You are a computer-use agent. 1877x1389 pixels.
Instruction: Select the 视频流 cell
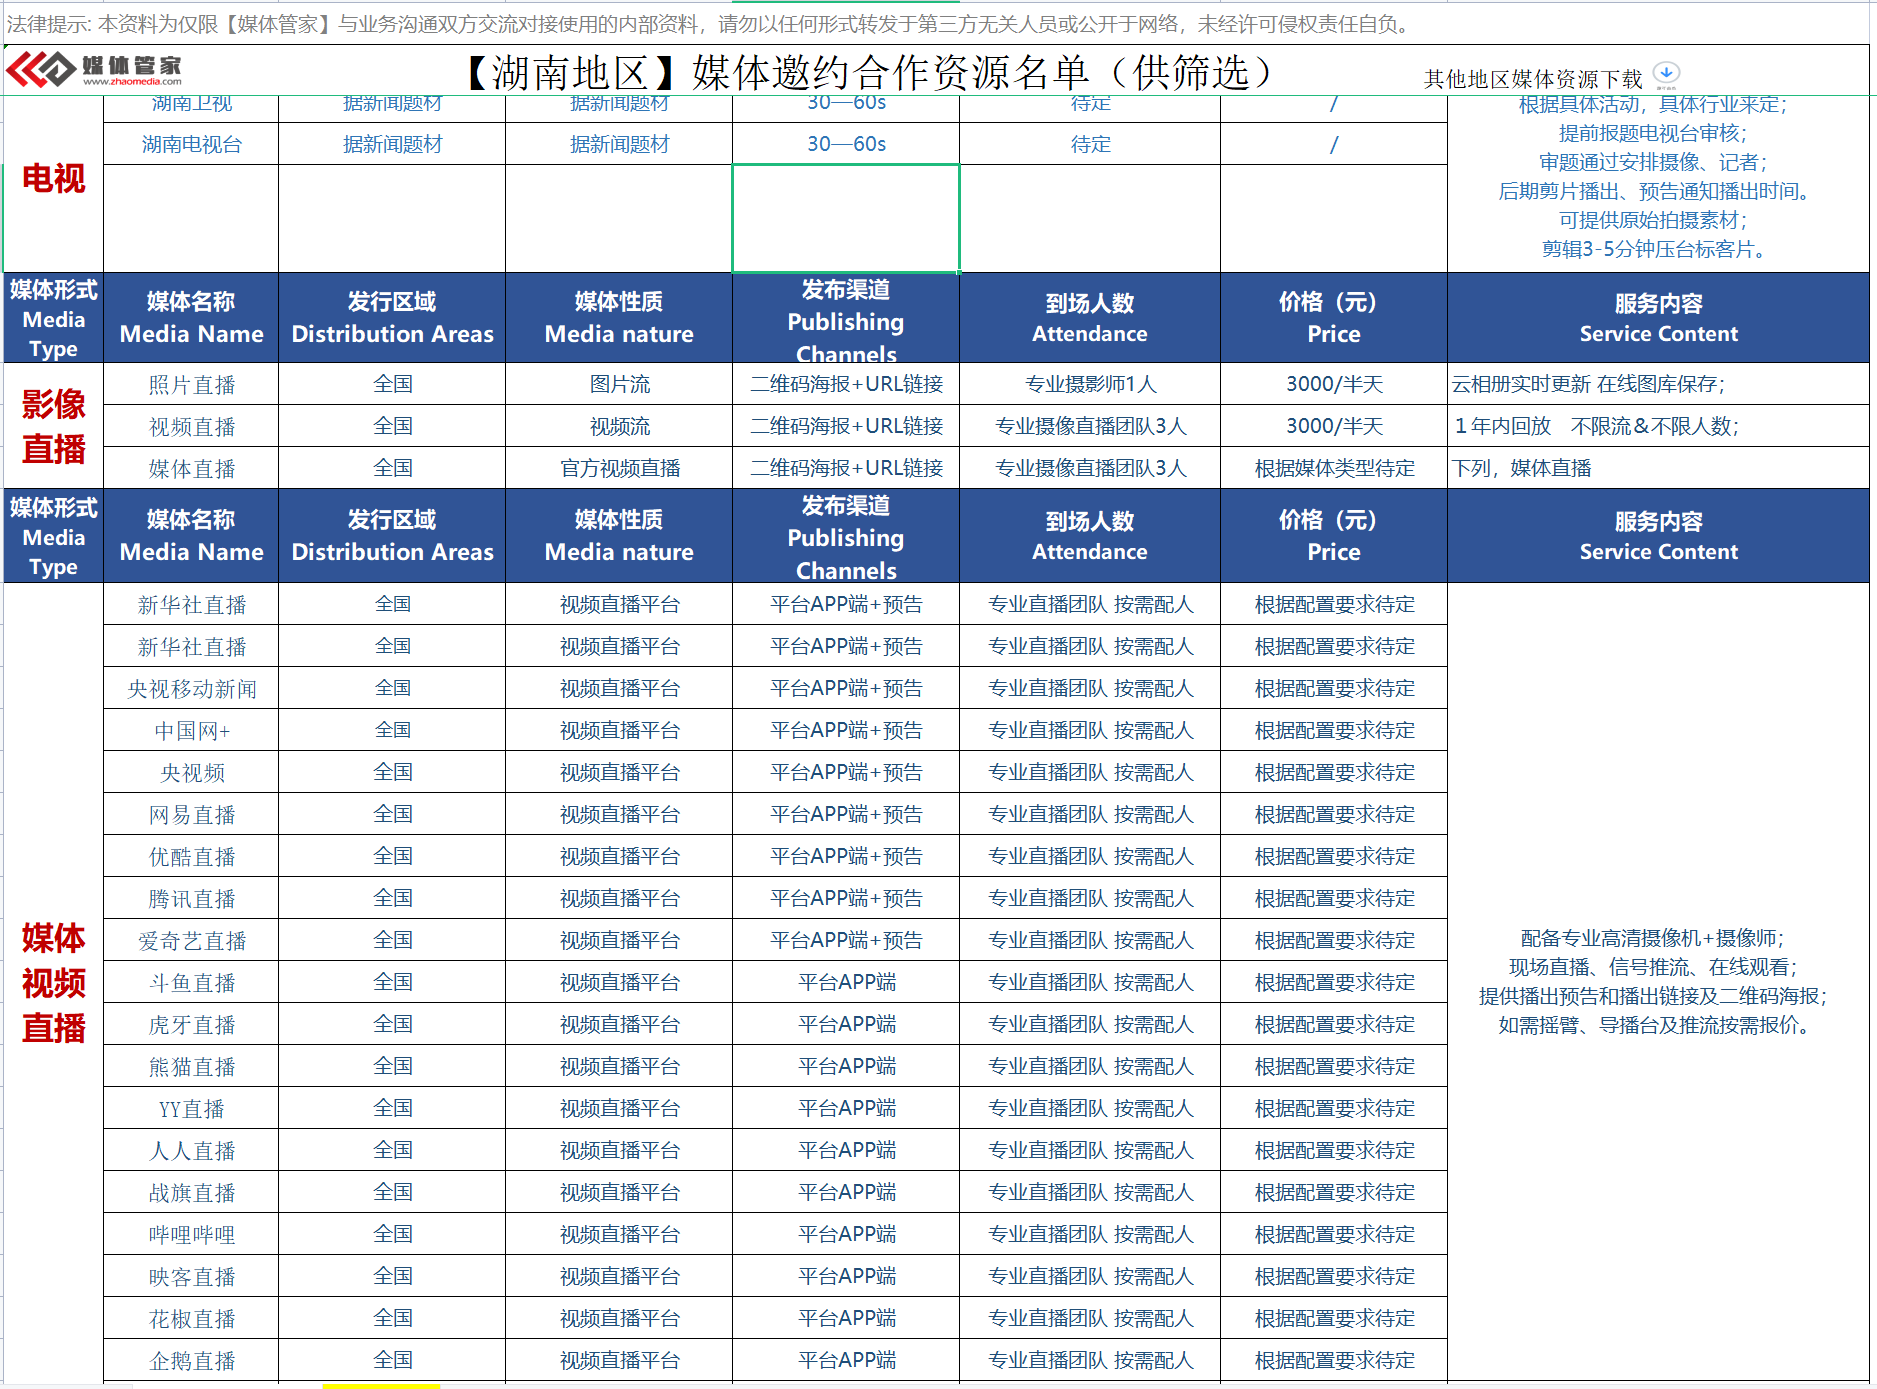point(619,426)
